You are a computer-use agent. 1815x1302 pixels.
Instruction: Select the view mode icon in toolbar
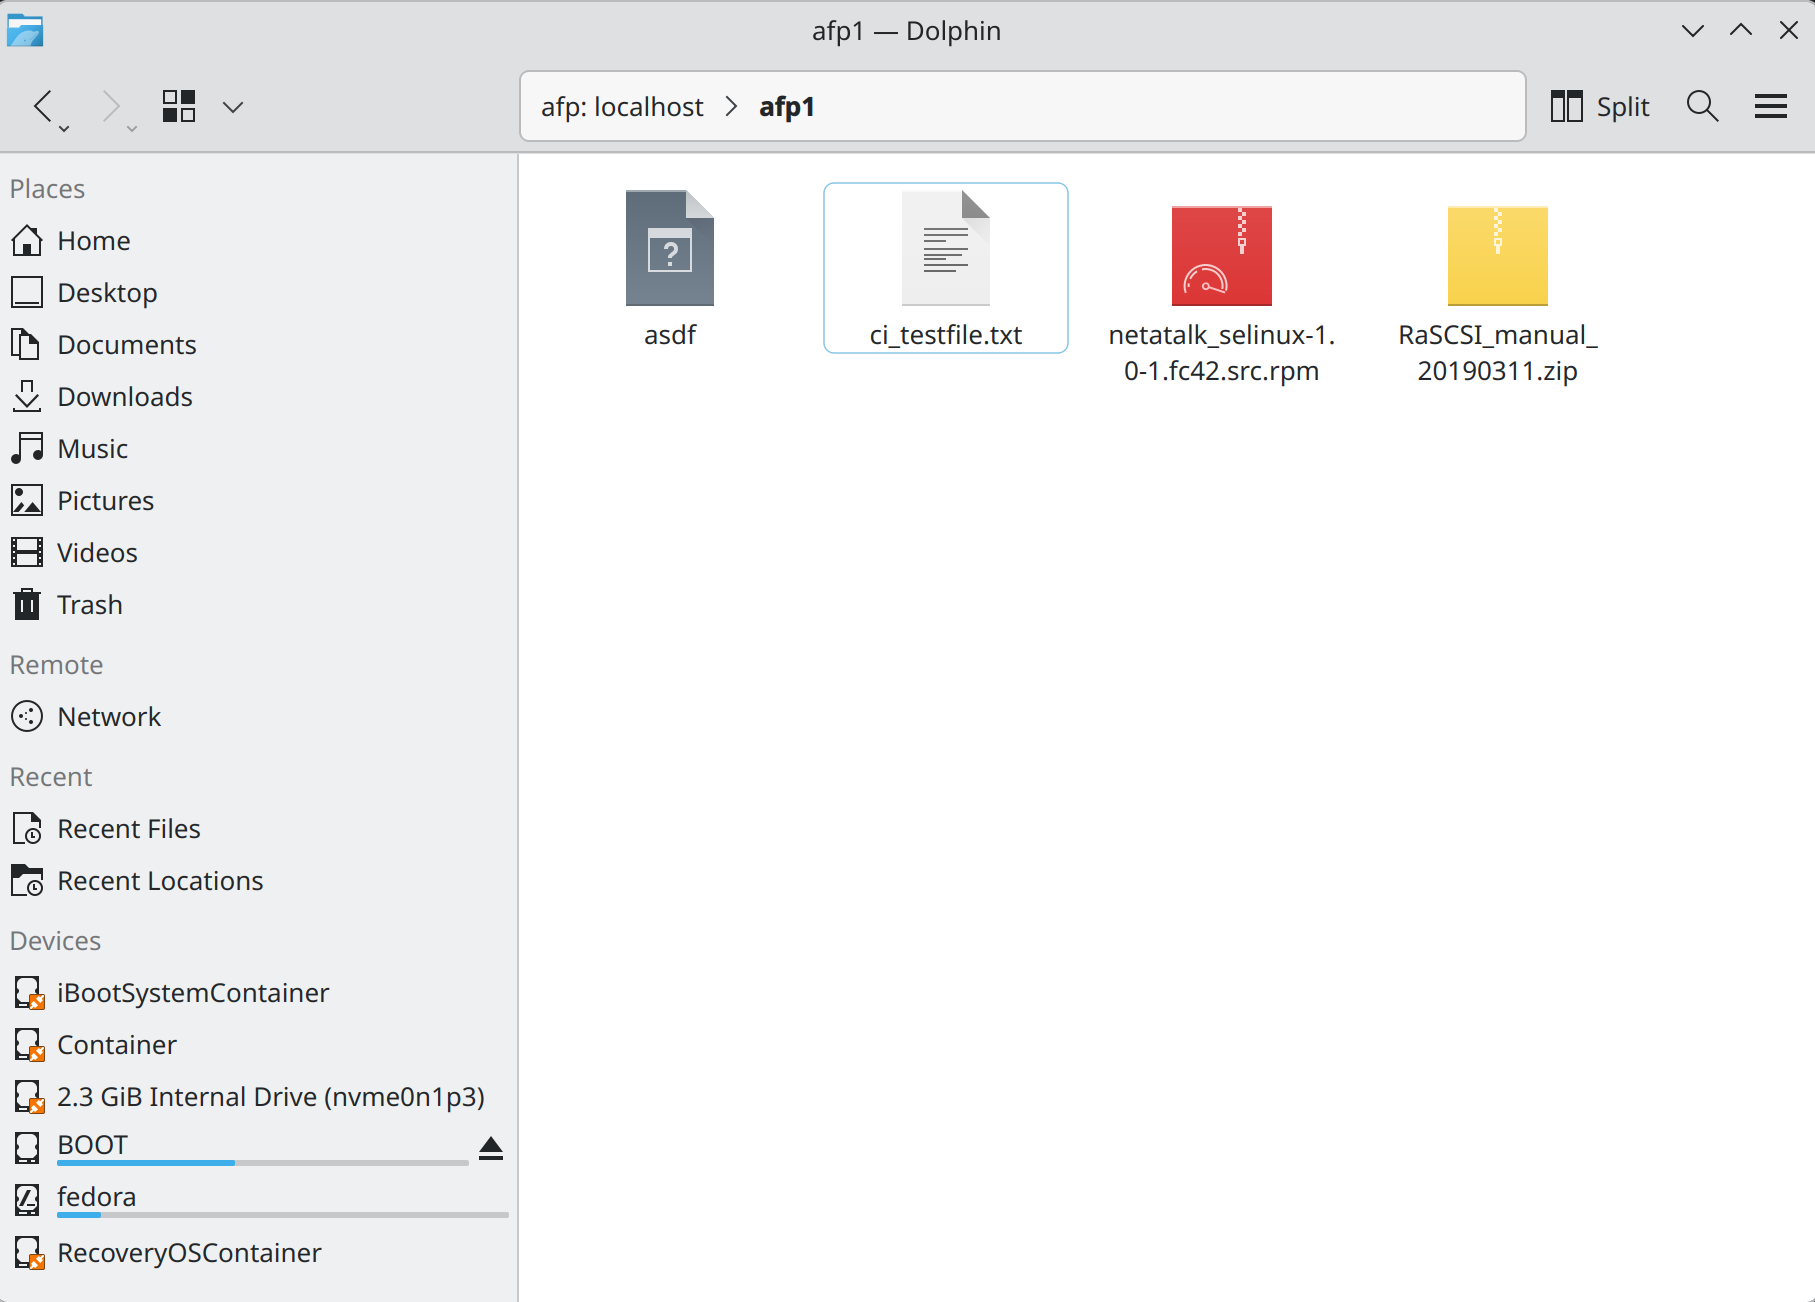pyautogui.click(x=179, y=106)
